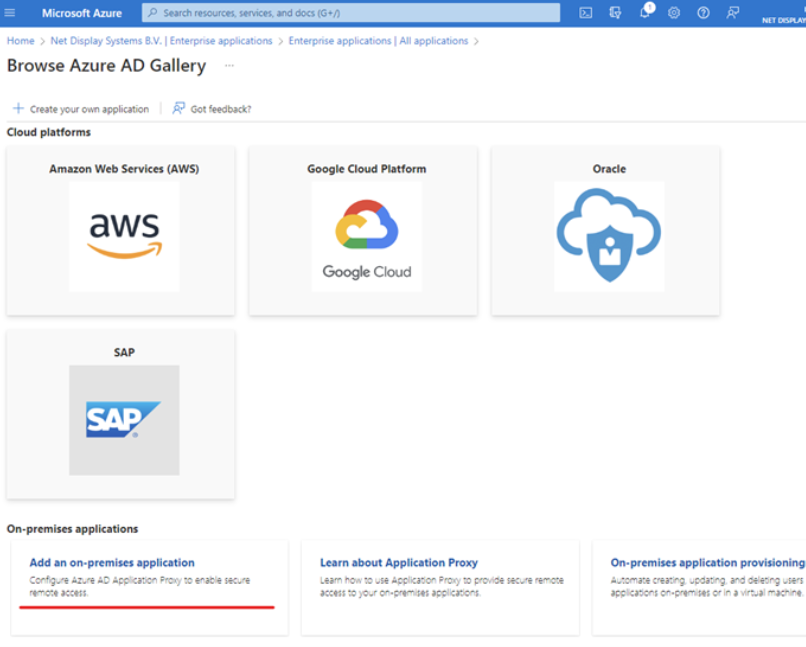Select the AWS logo tile
This screenshot has width=806, height=647.
[x=124, y=236]
